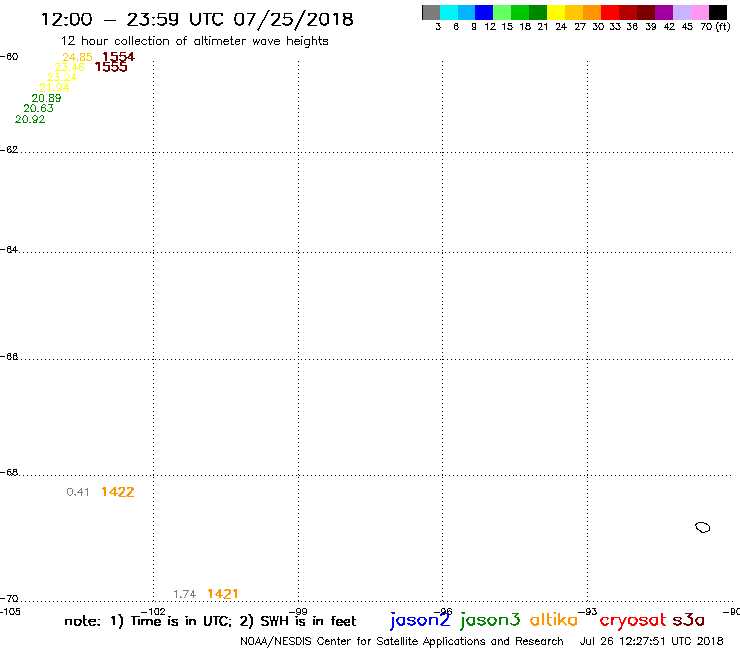This screenshot has height=650, width=740.
Task: Select the cryosat satellite legend label
Action: 633,621
